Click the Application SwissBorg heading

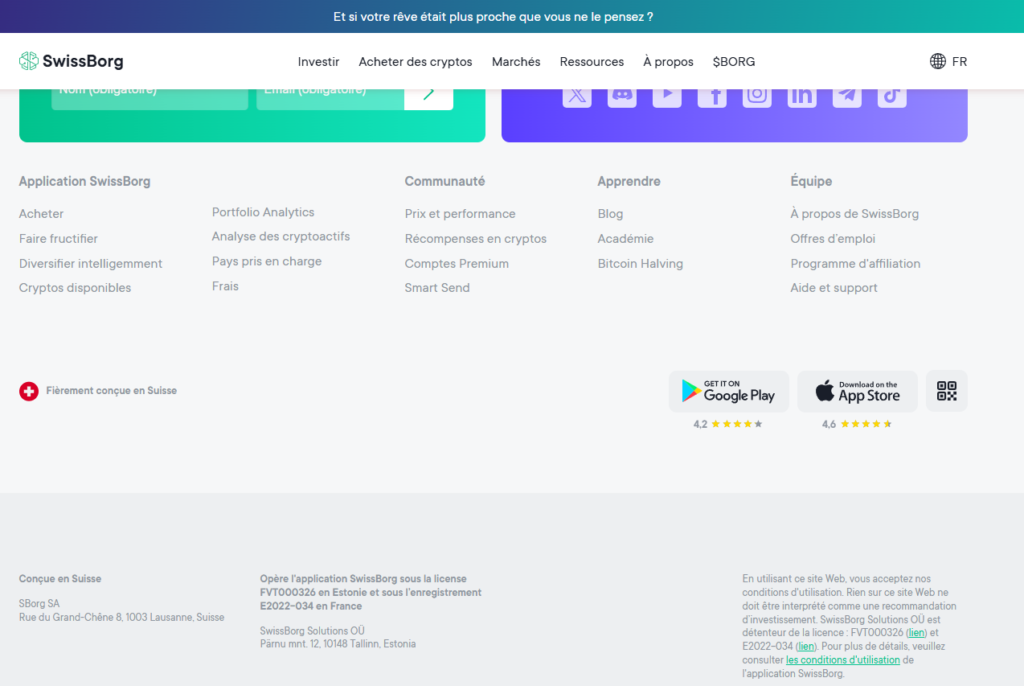pyautogui.click(x=85, y=182)
